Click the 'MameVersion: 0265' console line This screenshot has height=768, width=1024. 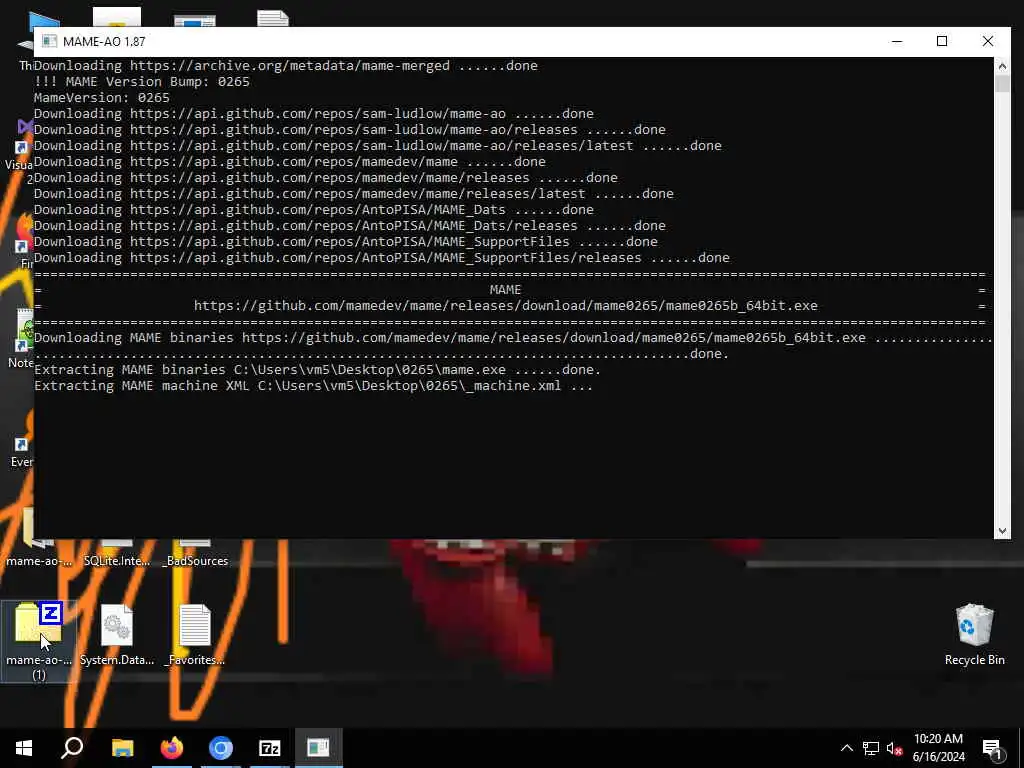point(102,97)
